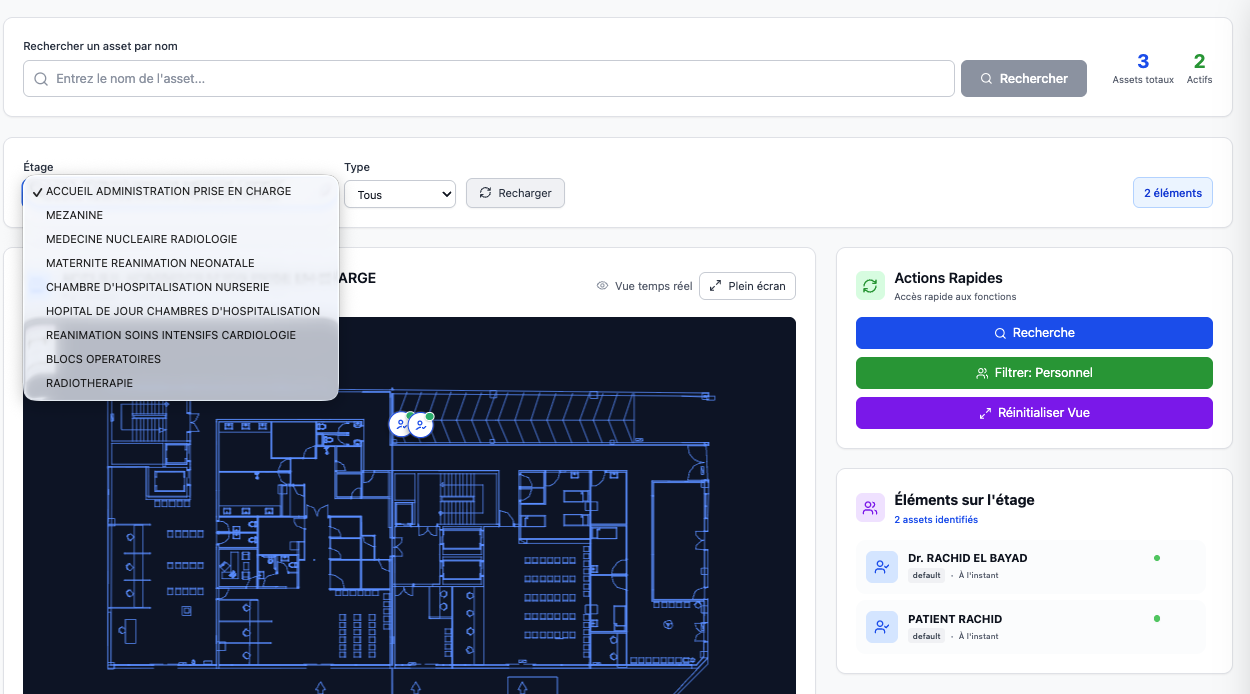The height and width of the screenshot is (694, 1250).
Task: Open the Type dropdown showing Tous
Action: click(x=400, y=194)
